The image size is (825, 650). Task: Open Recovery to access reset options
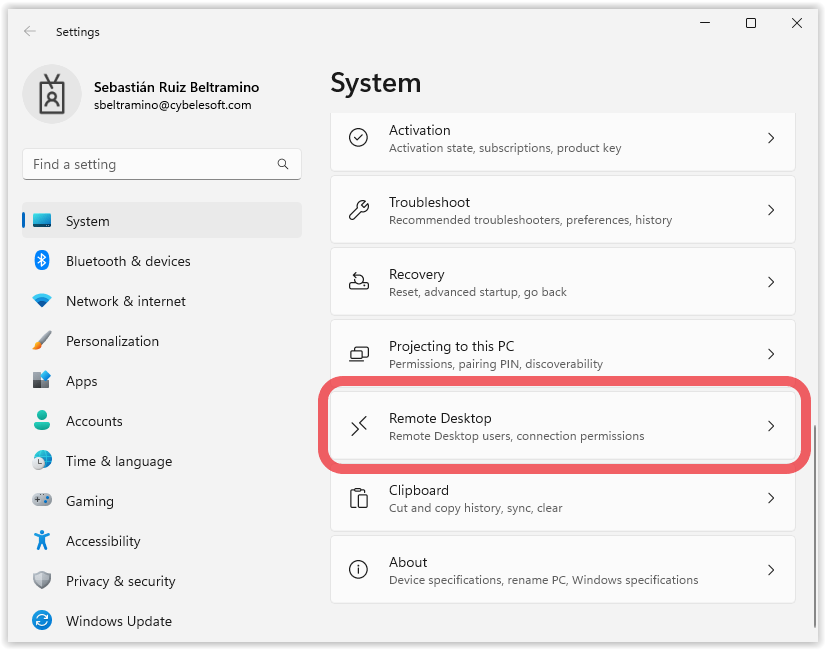click(x=563, y=282)
